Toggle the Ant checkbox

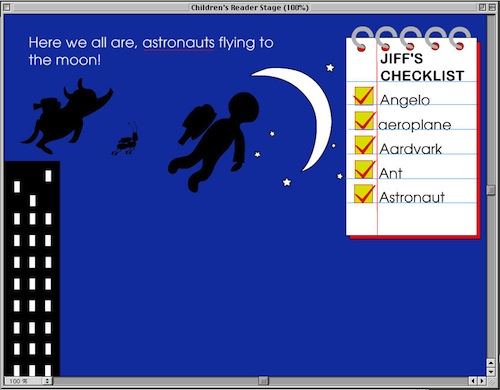point(364,169)
